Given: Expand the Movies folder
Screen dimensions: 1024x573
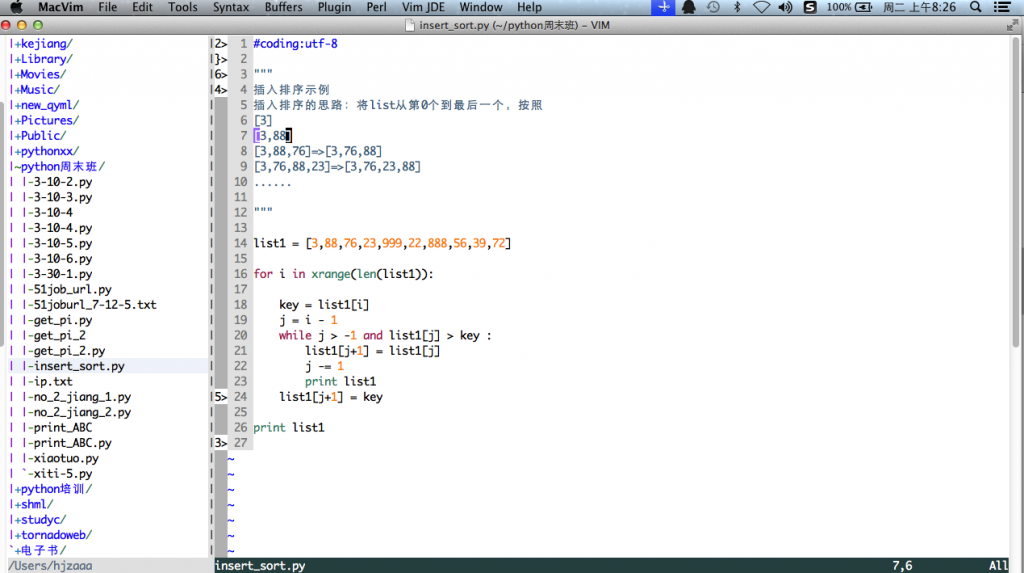Looking at the screenshot, I should click(x=40, y=74).
